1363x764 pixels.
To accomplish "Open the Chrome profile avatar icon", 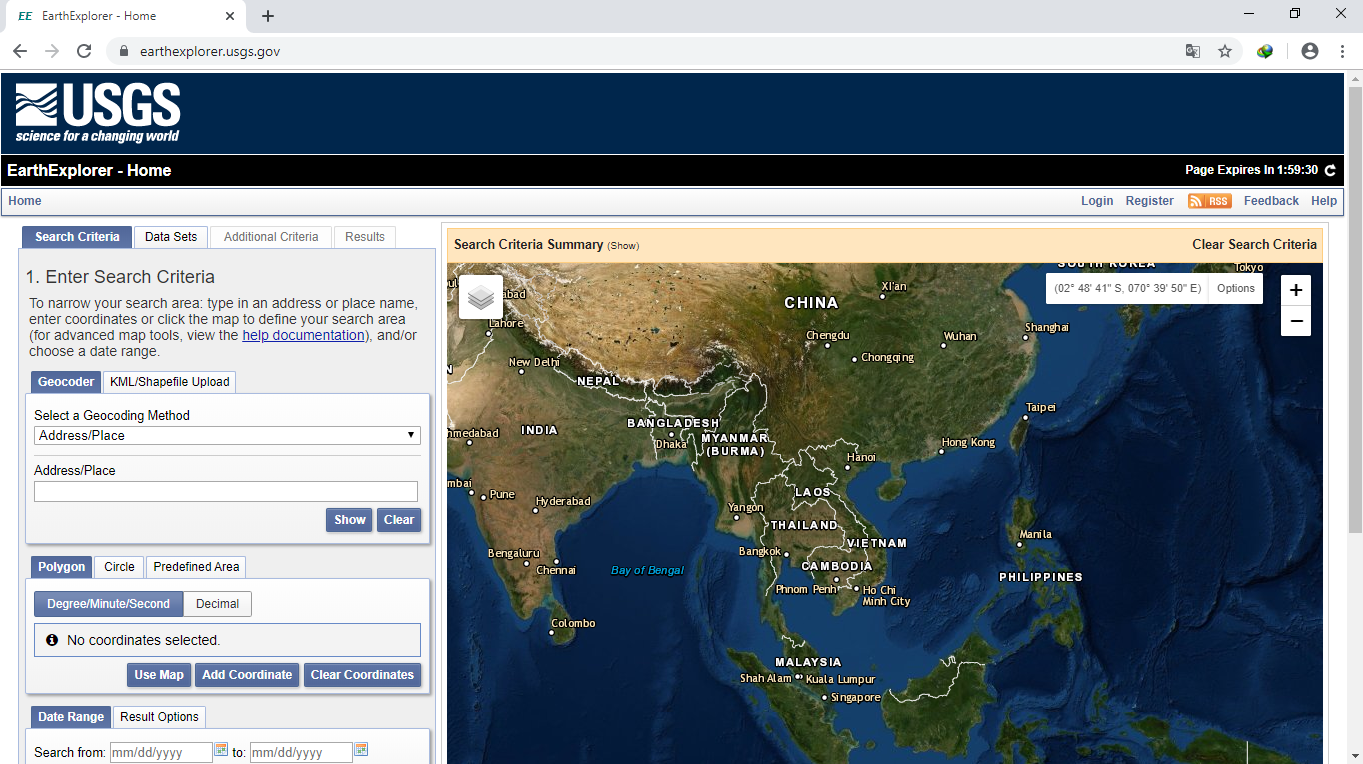I will (1310, 51).
